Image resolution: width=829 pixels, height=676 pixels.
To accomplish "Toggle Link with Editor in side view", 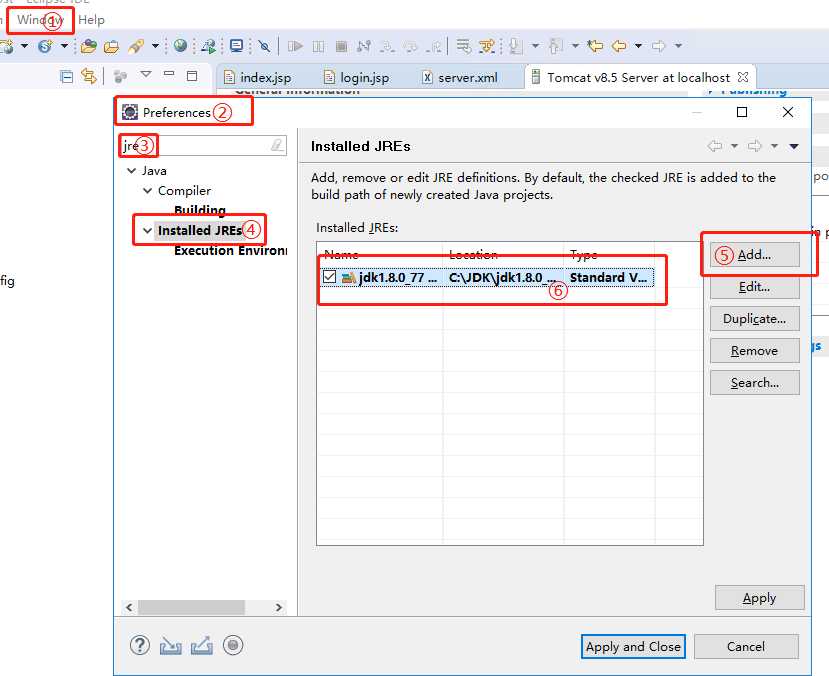I will (x=89, y=77).
